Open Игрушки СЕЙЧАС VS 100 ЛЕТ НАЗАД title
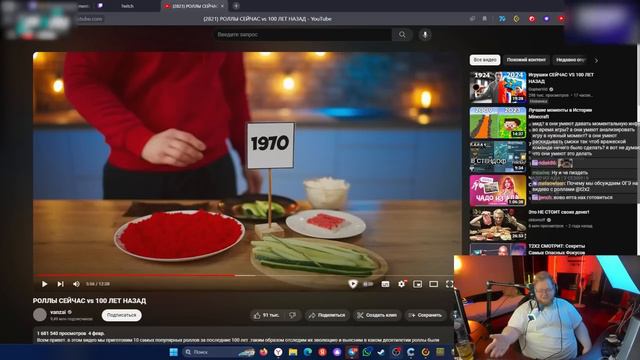This screenshot has height=360, width=640. pos(561,78)
